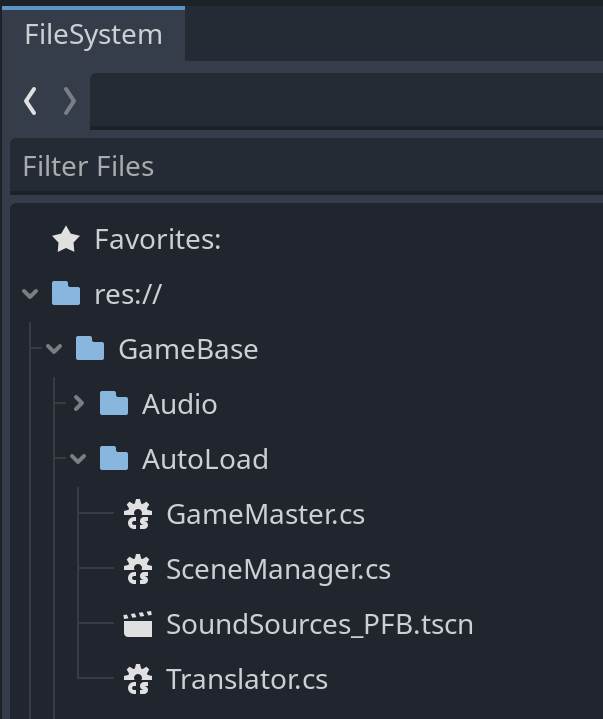
Task: Select the SoundSources_PFB.tscn file name
Action: coord(319,625)
